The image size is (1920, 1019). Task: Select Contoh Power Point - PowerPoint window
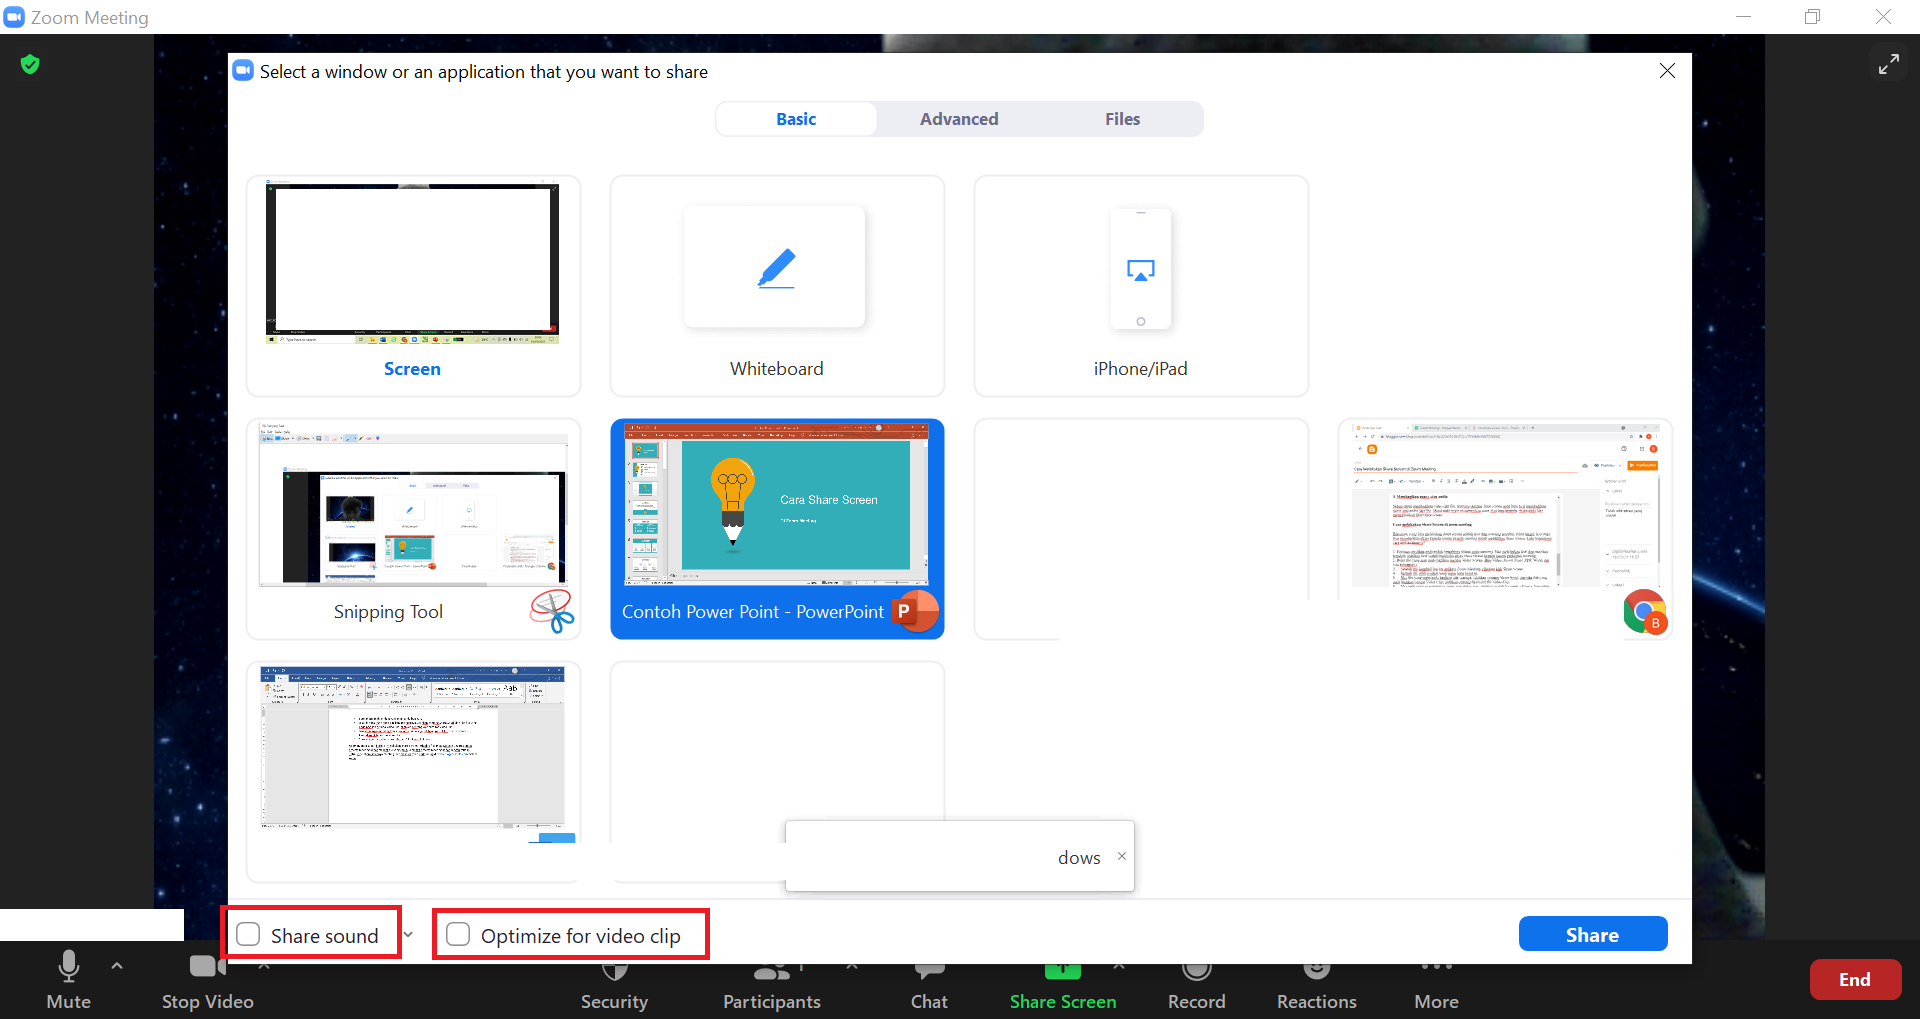[x=777, y=529]
